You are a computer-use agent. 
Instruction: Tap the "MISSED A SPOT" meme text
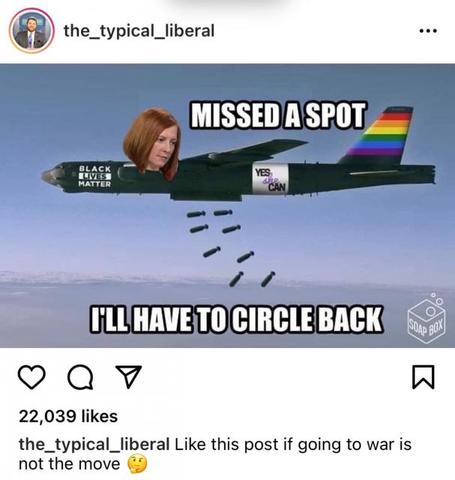click(278, 115)
